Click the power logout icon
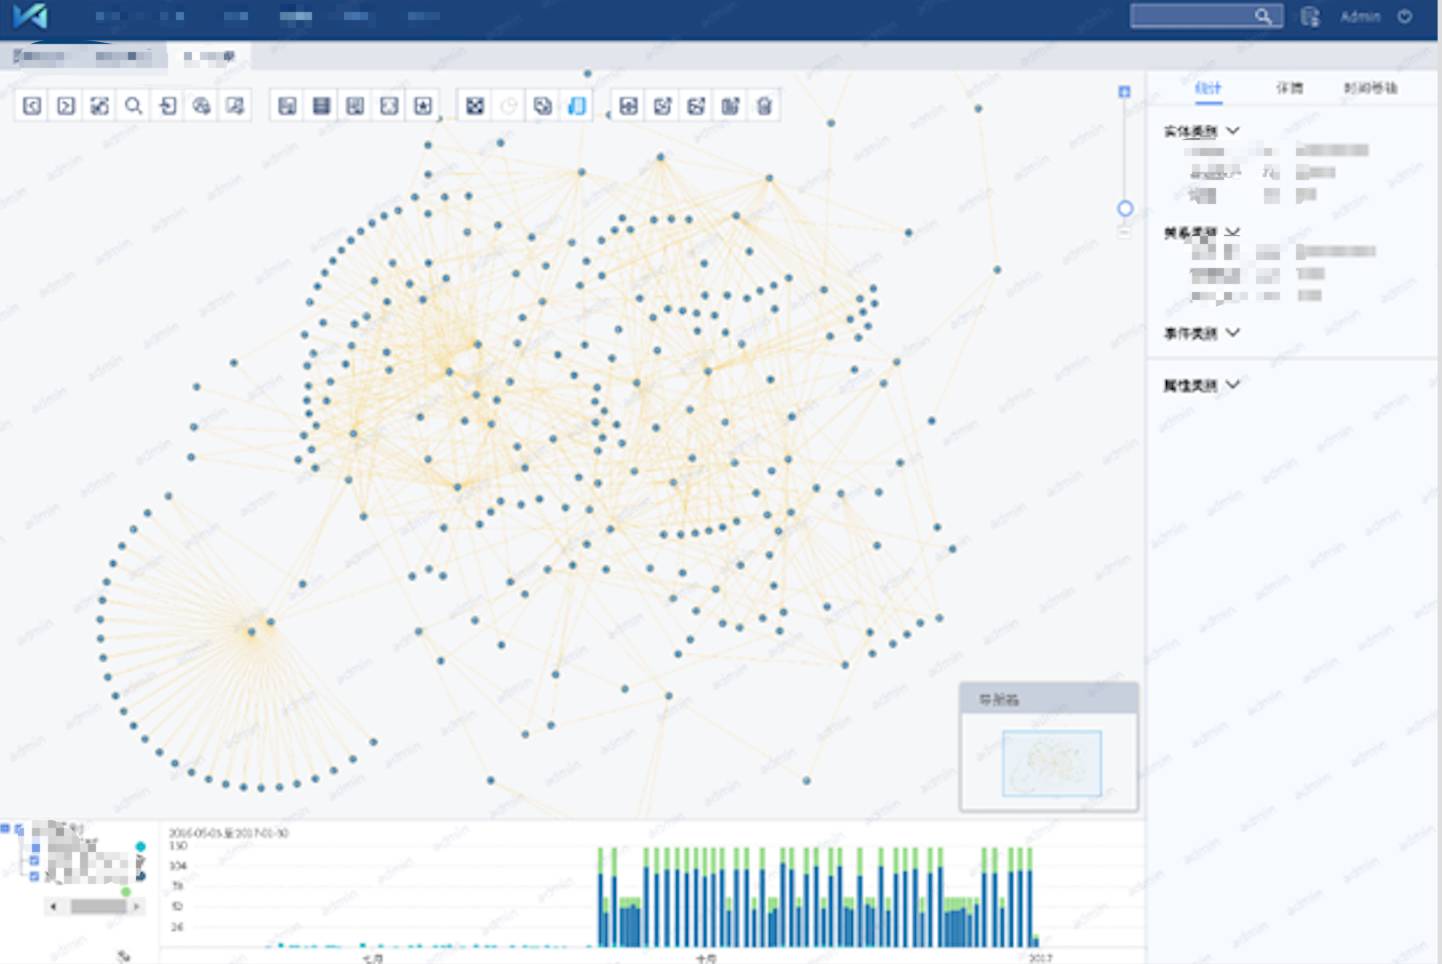Image resolution: width=1442 pixels, height=964 pixels. click(1405, 16)
